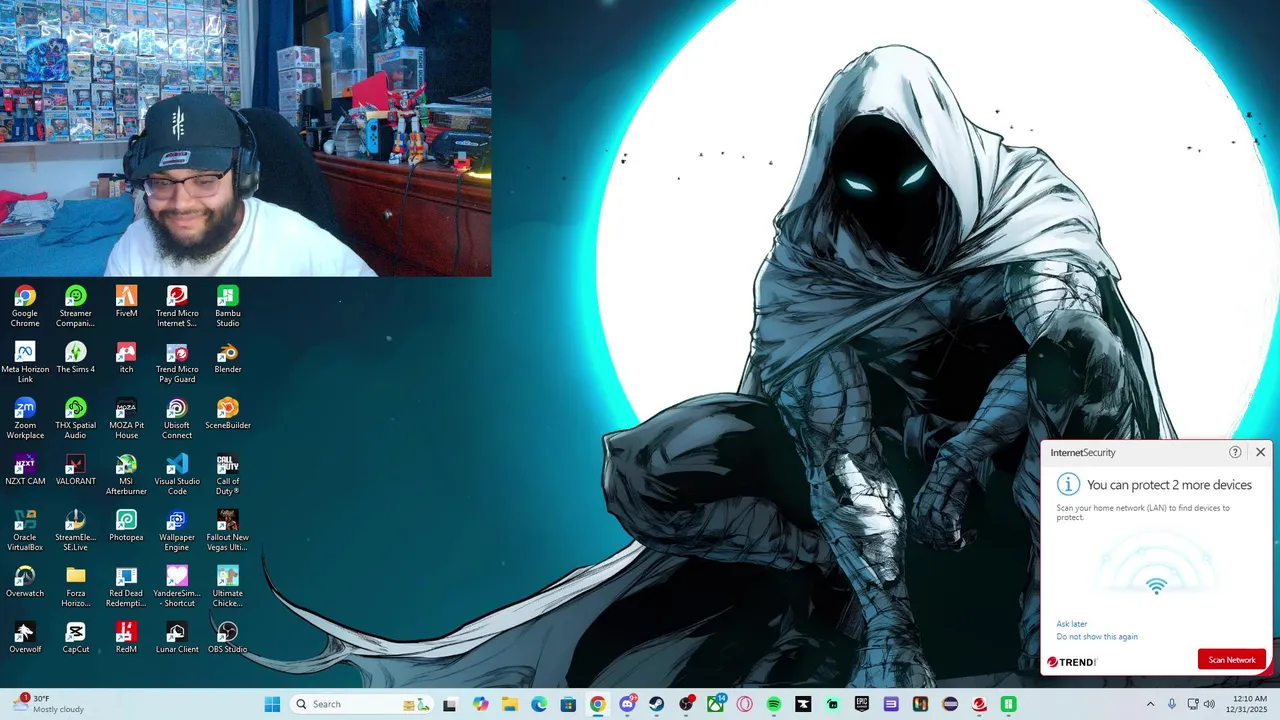Launch Wallpaper Engine from the desktop

click(177, 530)
